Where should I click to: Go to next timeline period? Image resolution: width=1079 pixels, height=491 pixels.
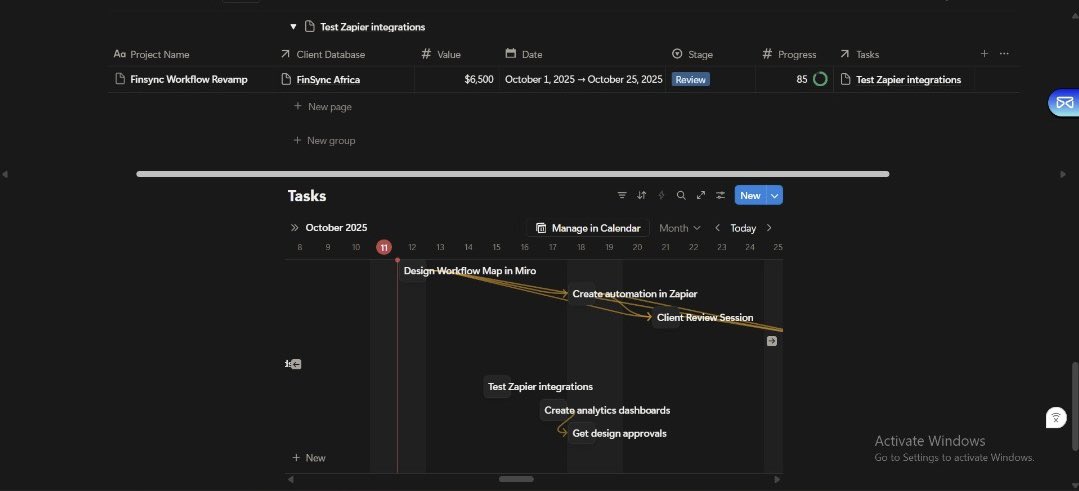769,228
